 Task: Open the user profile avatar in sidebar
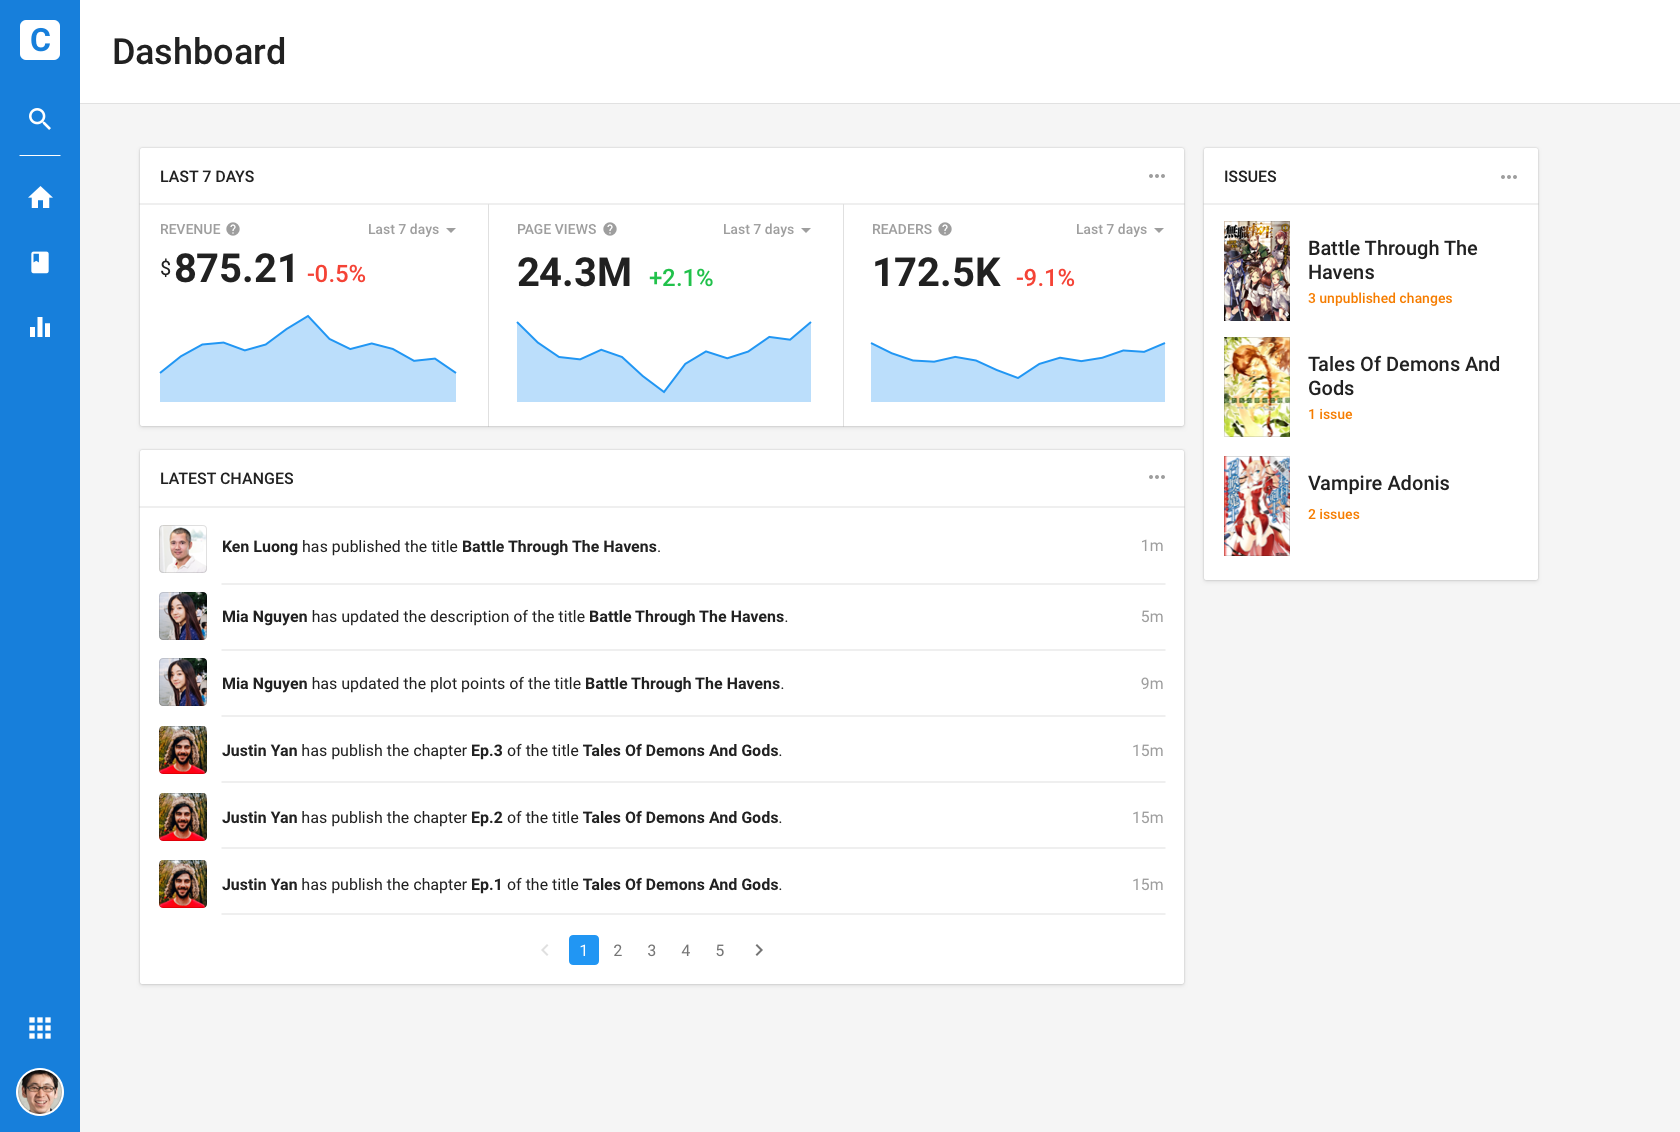(40, 1091)
